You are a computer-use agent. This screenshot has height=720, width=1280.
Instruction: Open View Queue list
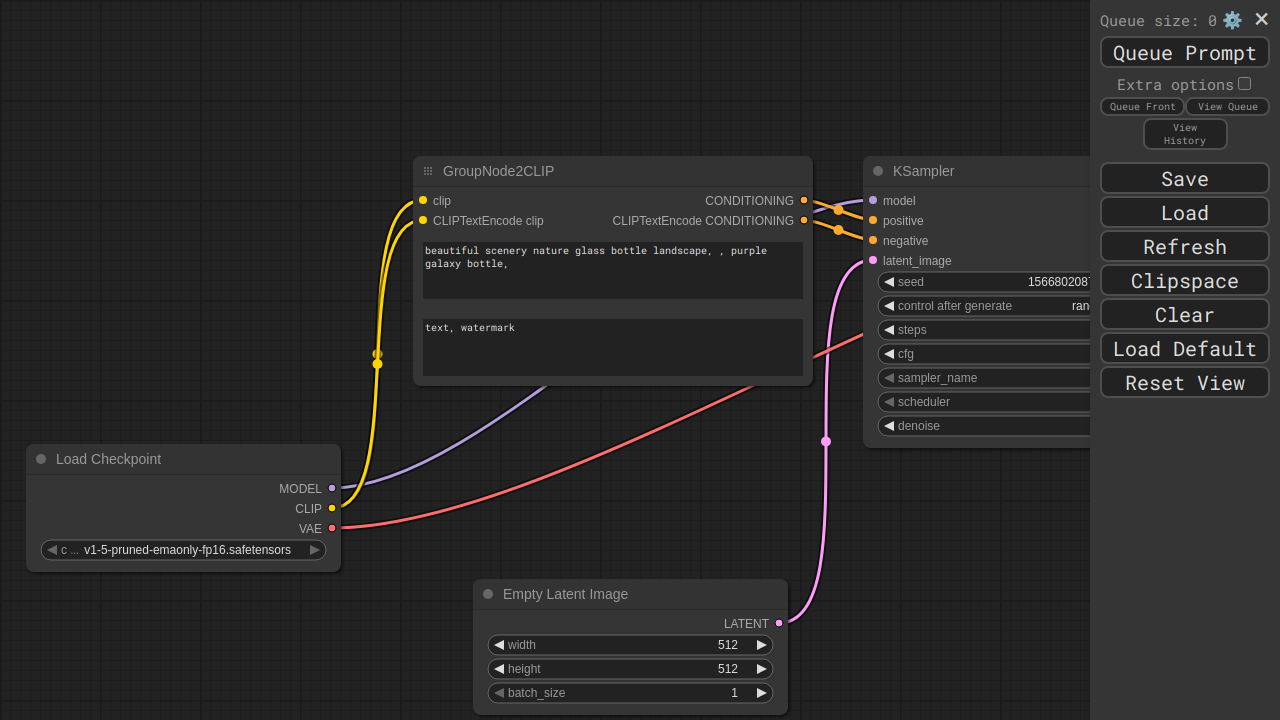point(1227,107)
